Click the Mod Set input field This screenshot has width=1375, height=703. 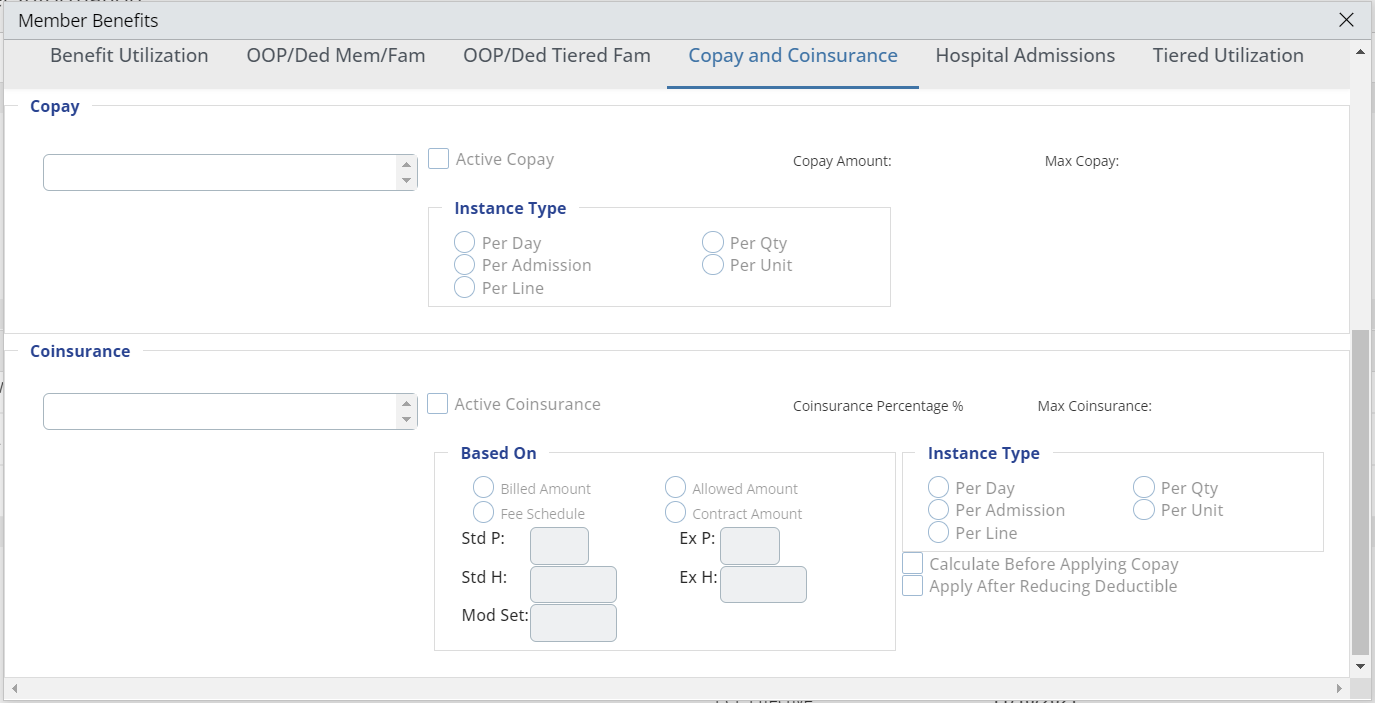tap(573, 623)
